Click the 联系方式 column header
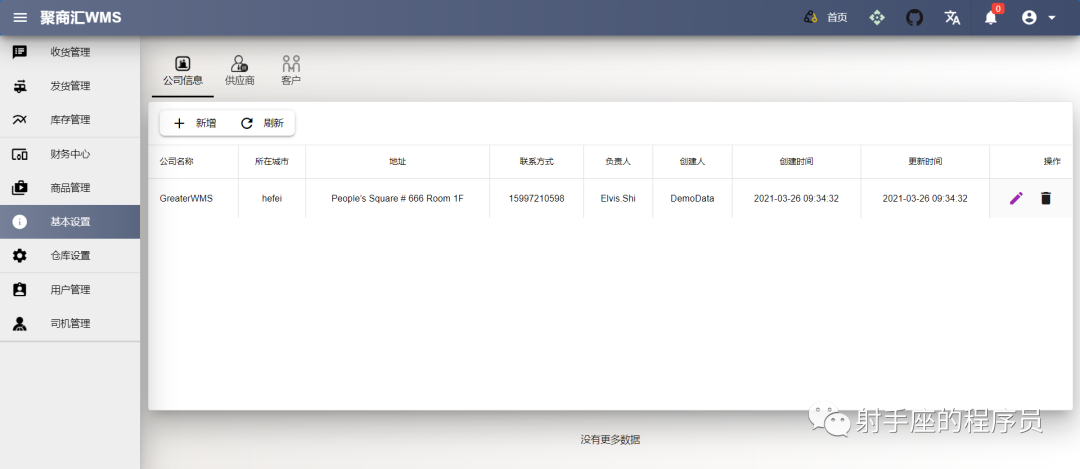This screenshot has height=469, width=1080. [537, 162]
